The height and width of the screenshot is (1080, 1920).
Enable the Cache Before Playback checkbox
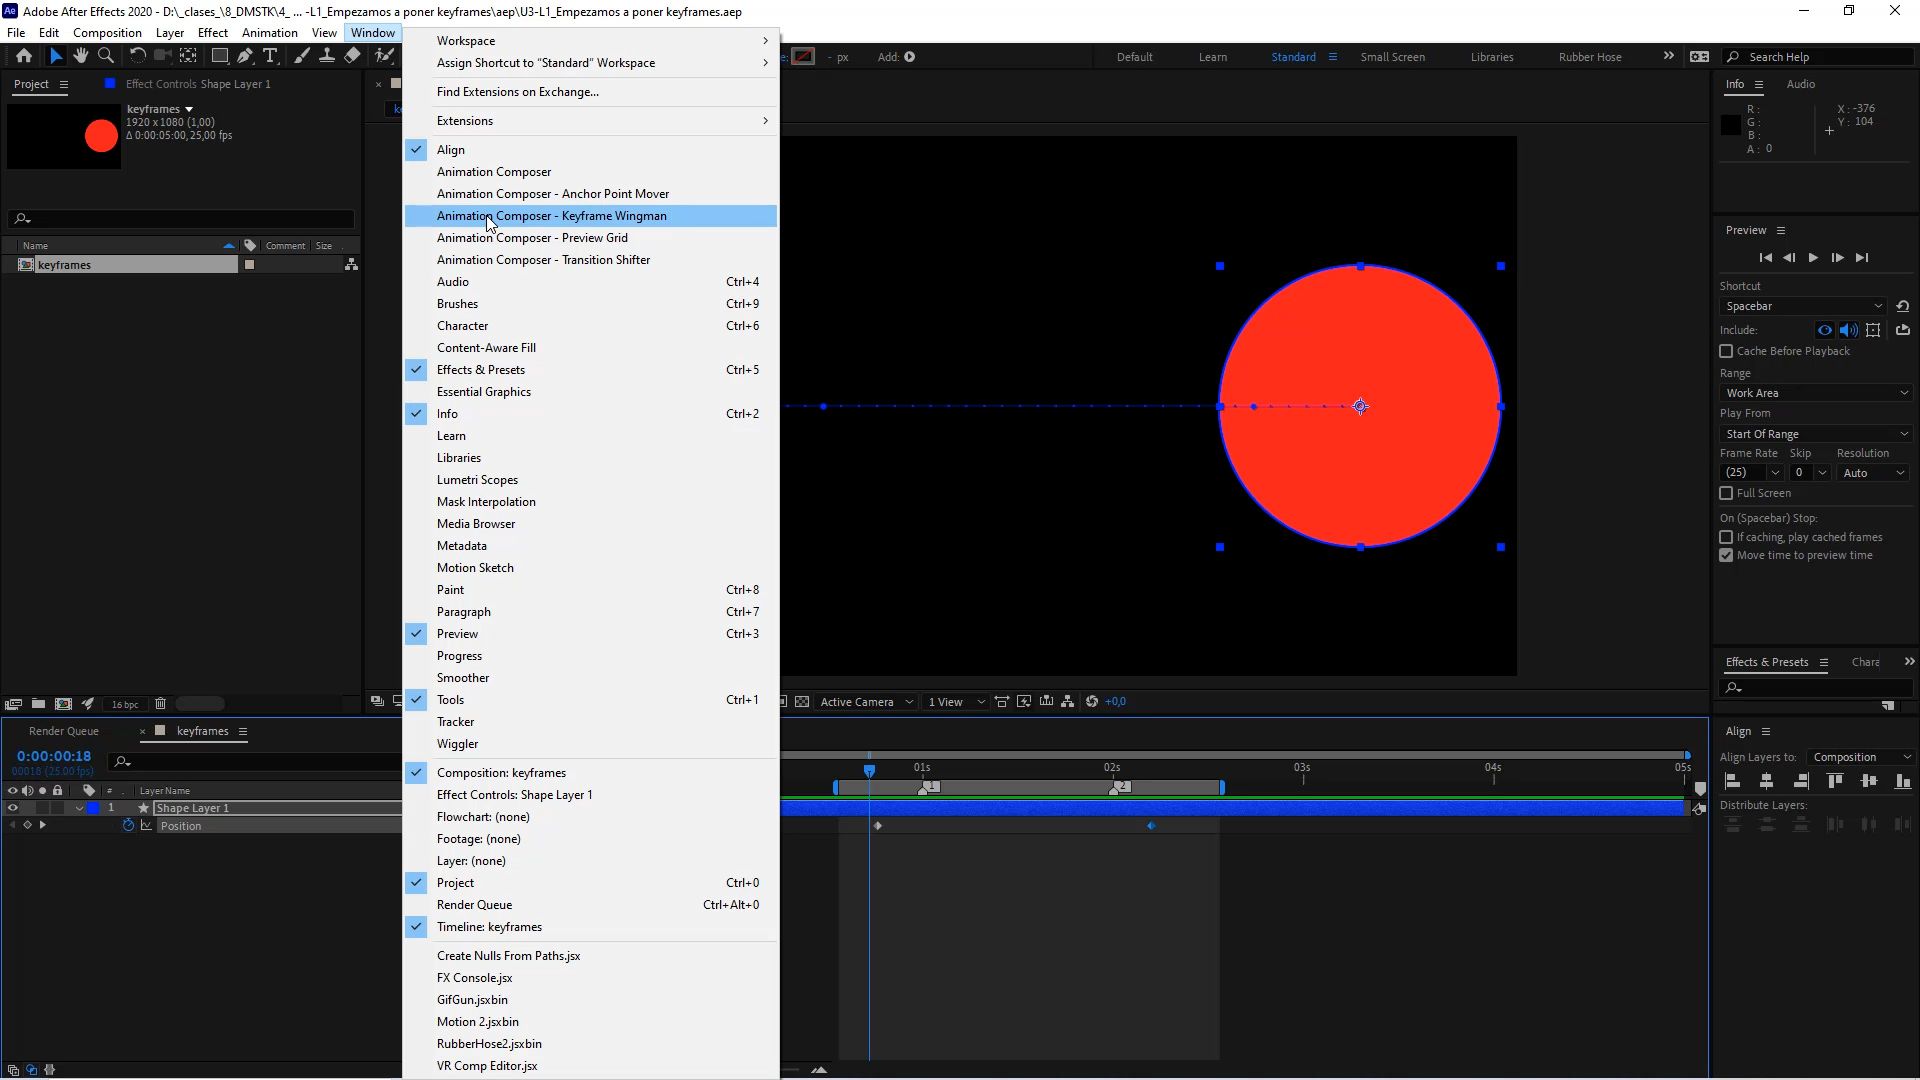point(1727,351)
